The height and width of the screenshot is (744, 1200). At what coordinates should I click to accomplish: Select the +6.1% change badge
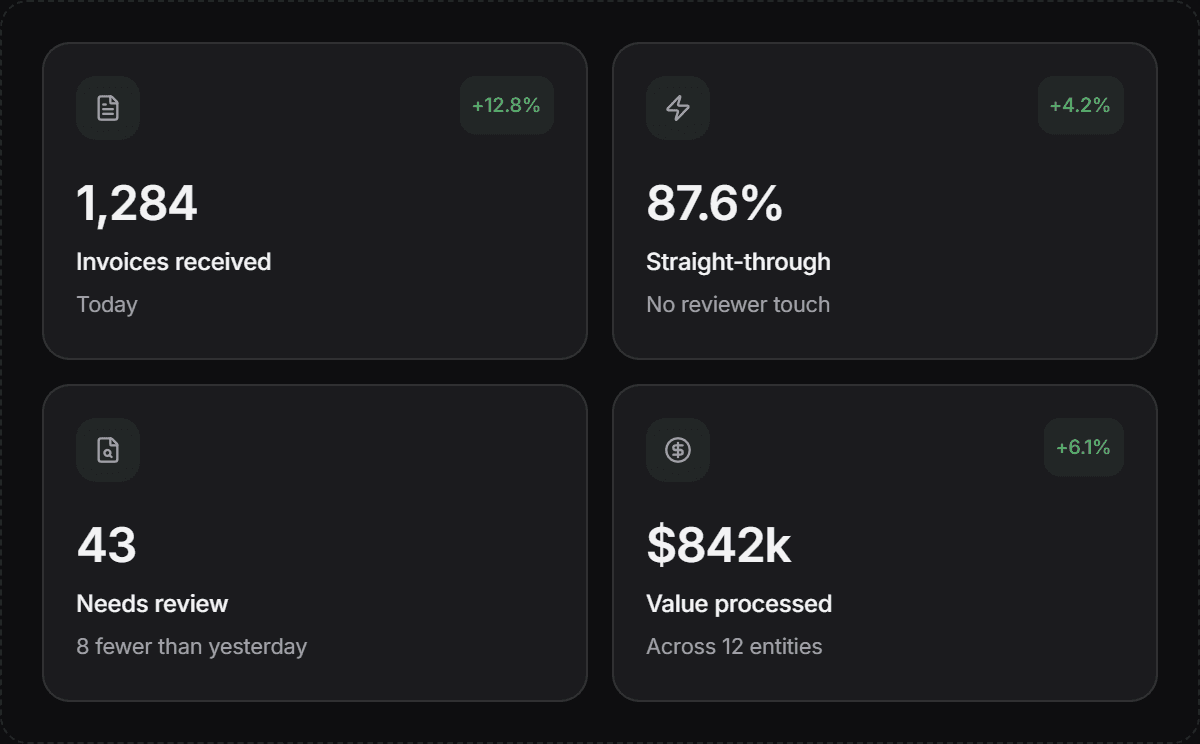(1083, 447)
